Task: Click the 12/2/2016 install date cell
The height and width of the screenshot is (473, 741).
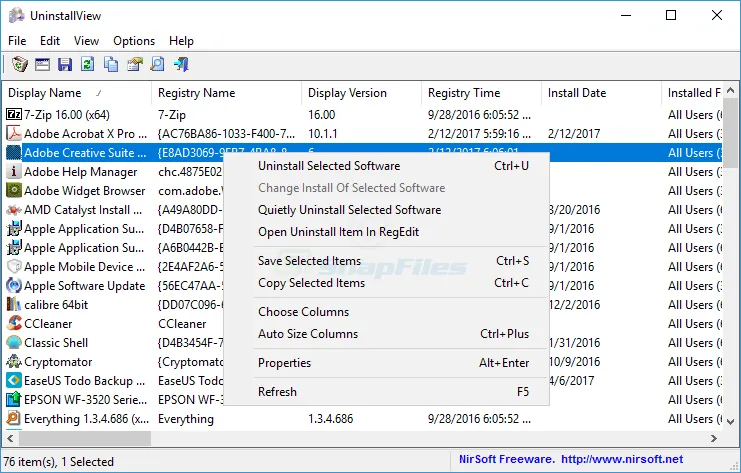Action: (574, 305)
